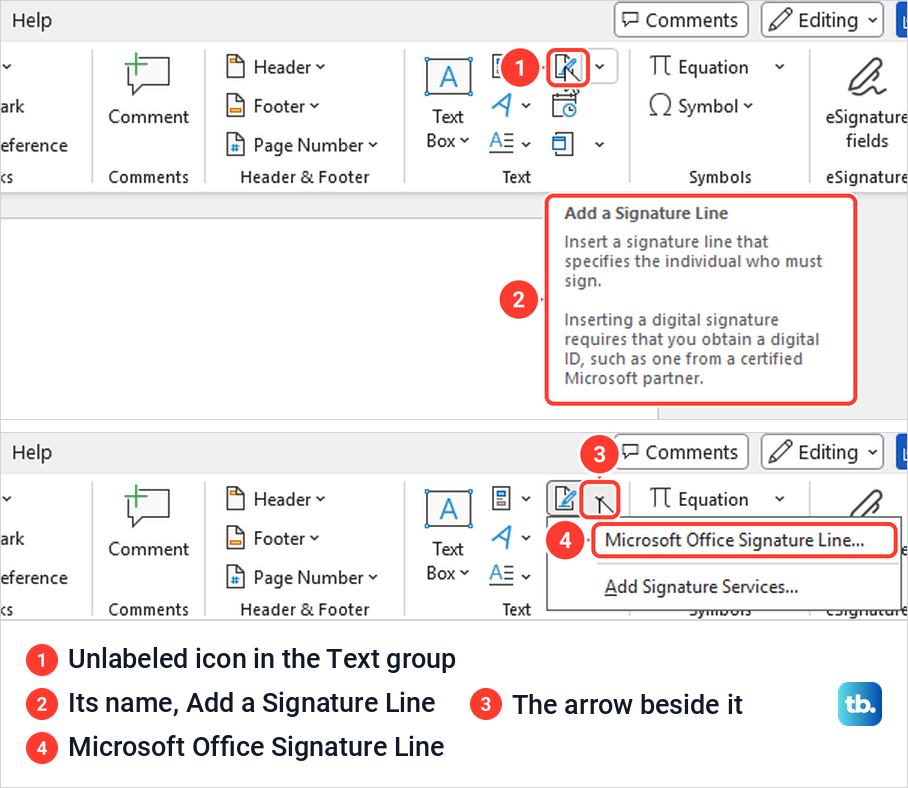Expand Equation arrow in the upper ribbon
908x788 pixels.
tap(780, 67)
